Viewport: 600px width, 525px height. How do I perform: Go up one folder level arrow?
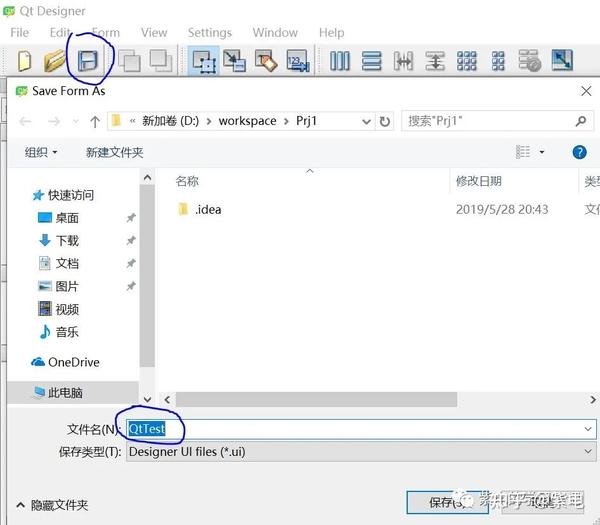95,122
